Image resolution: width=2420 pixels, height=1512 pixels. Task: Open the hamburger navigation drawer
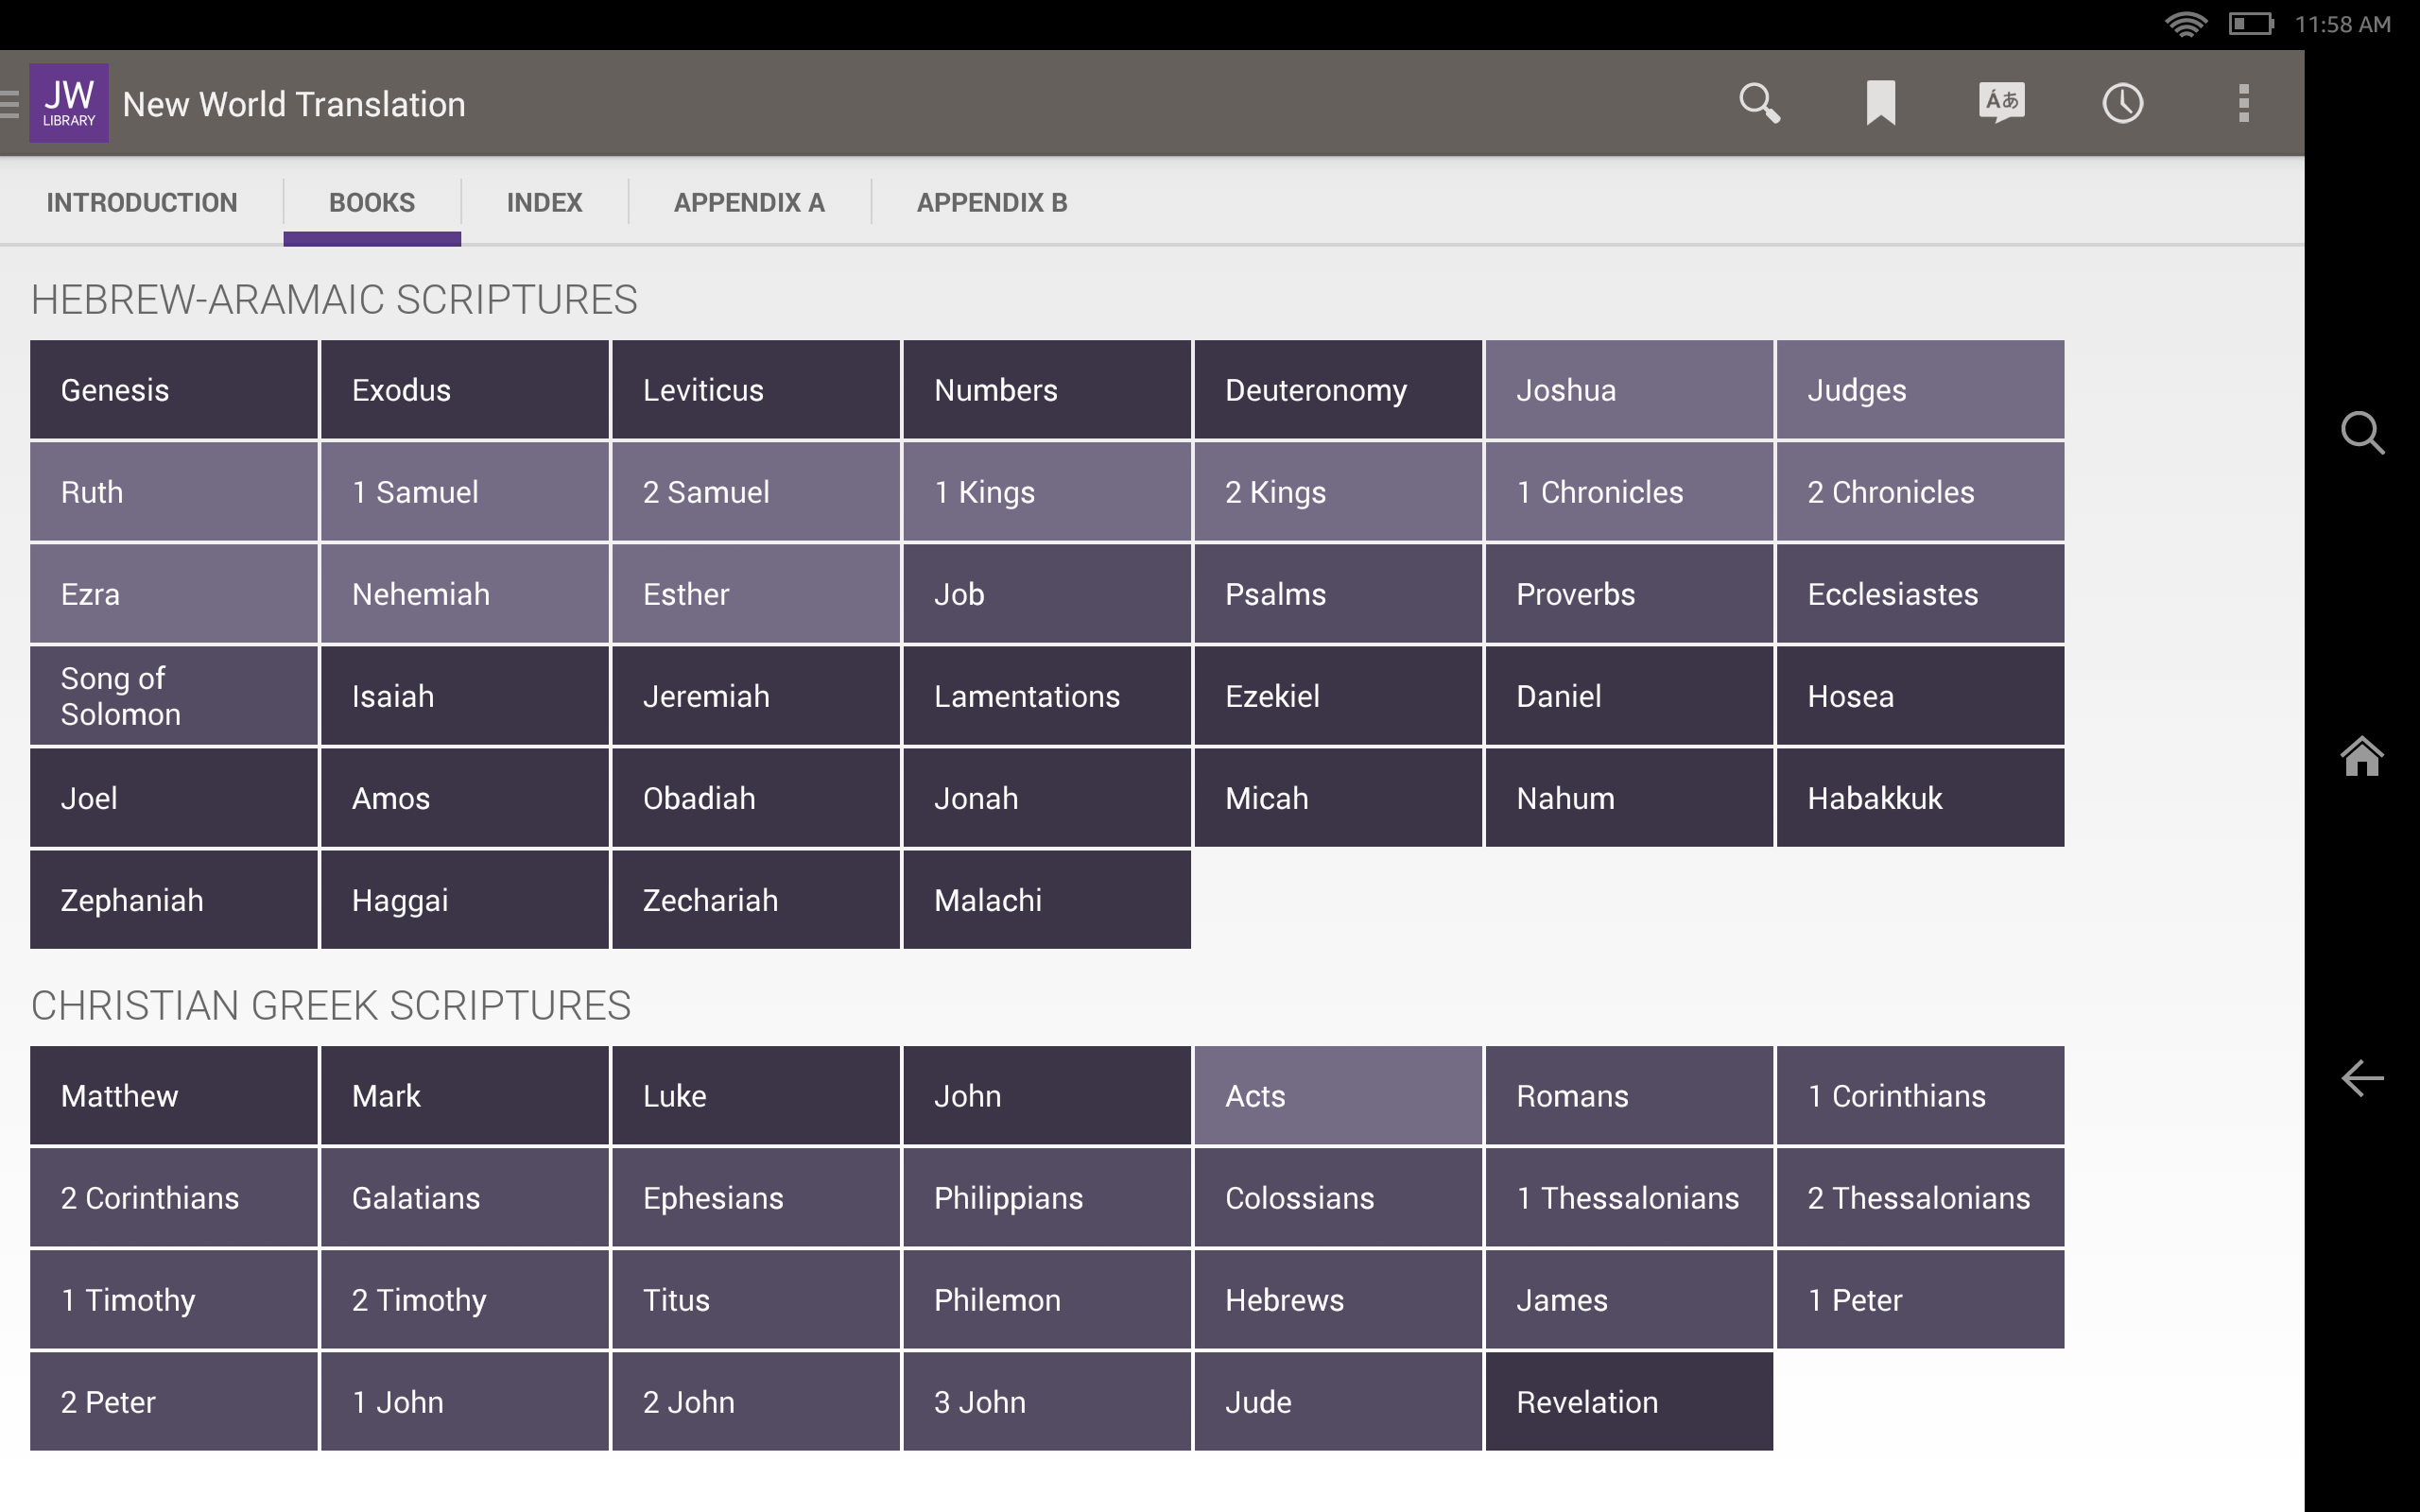10,103
